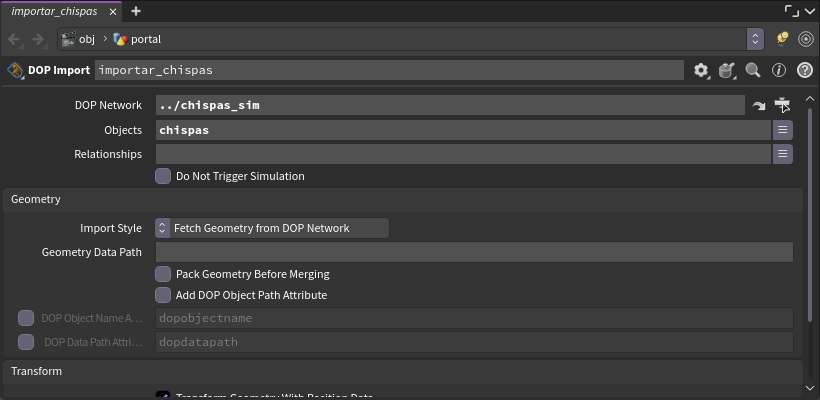Click the portal node icon in the path

121,39
